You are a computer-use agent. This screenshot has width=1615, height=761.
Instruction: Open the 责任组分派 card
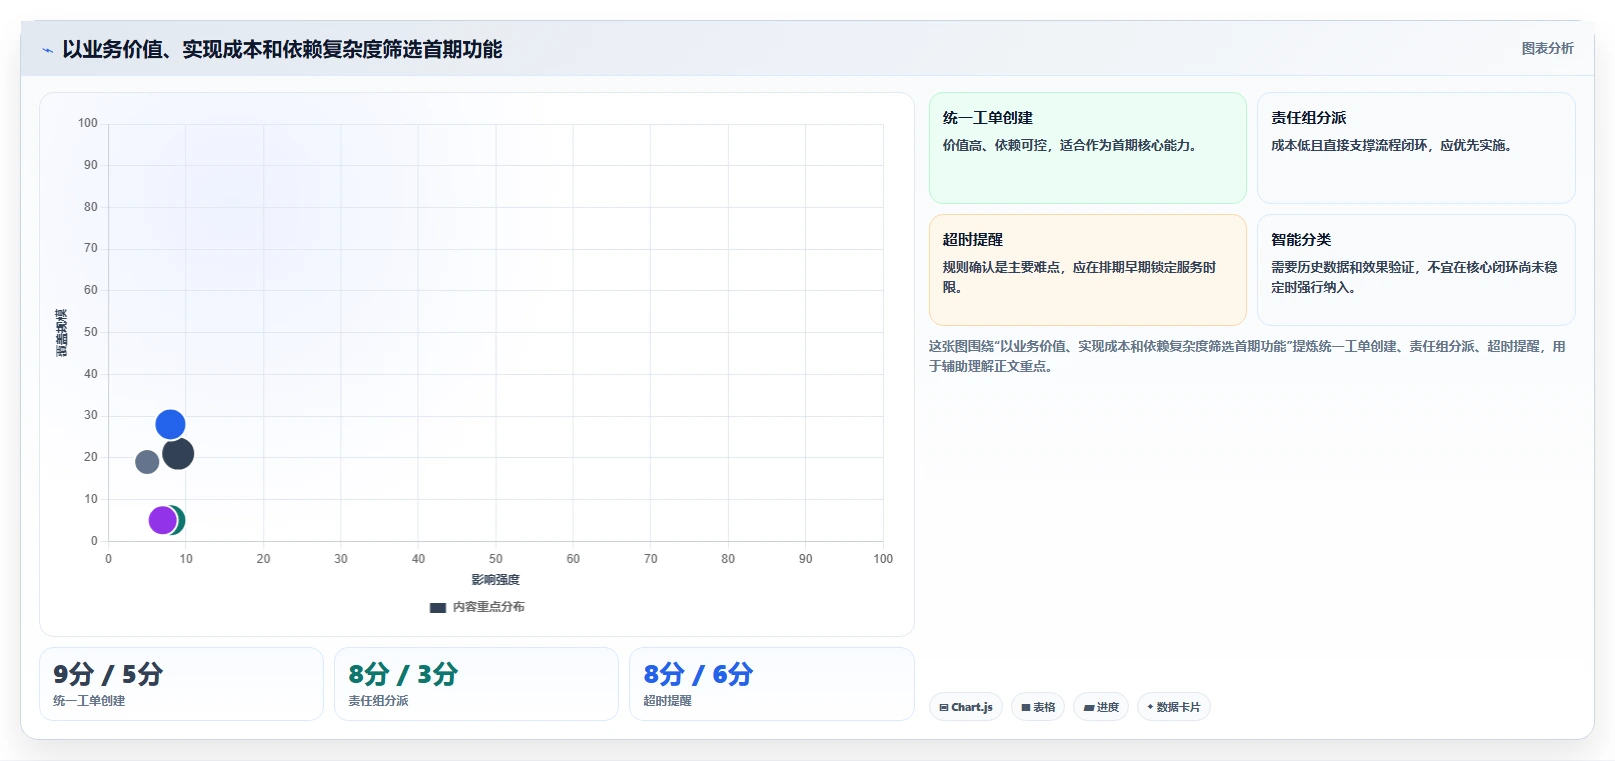[1416, 148]
